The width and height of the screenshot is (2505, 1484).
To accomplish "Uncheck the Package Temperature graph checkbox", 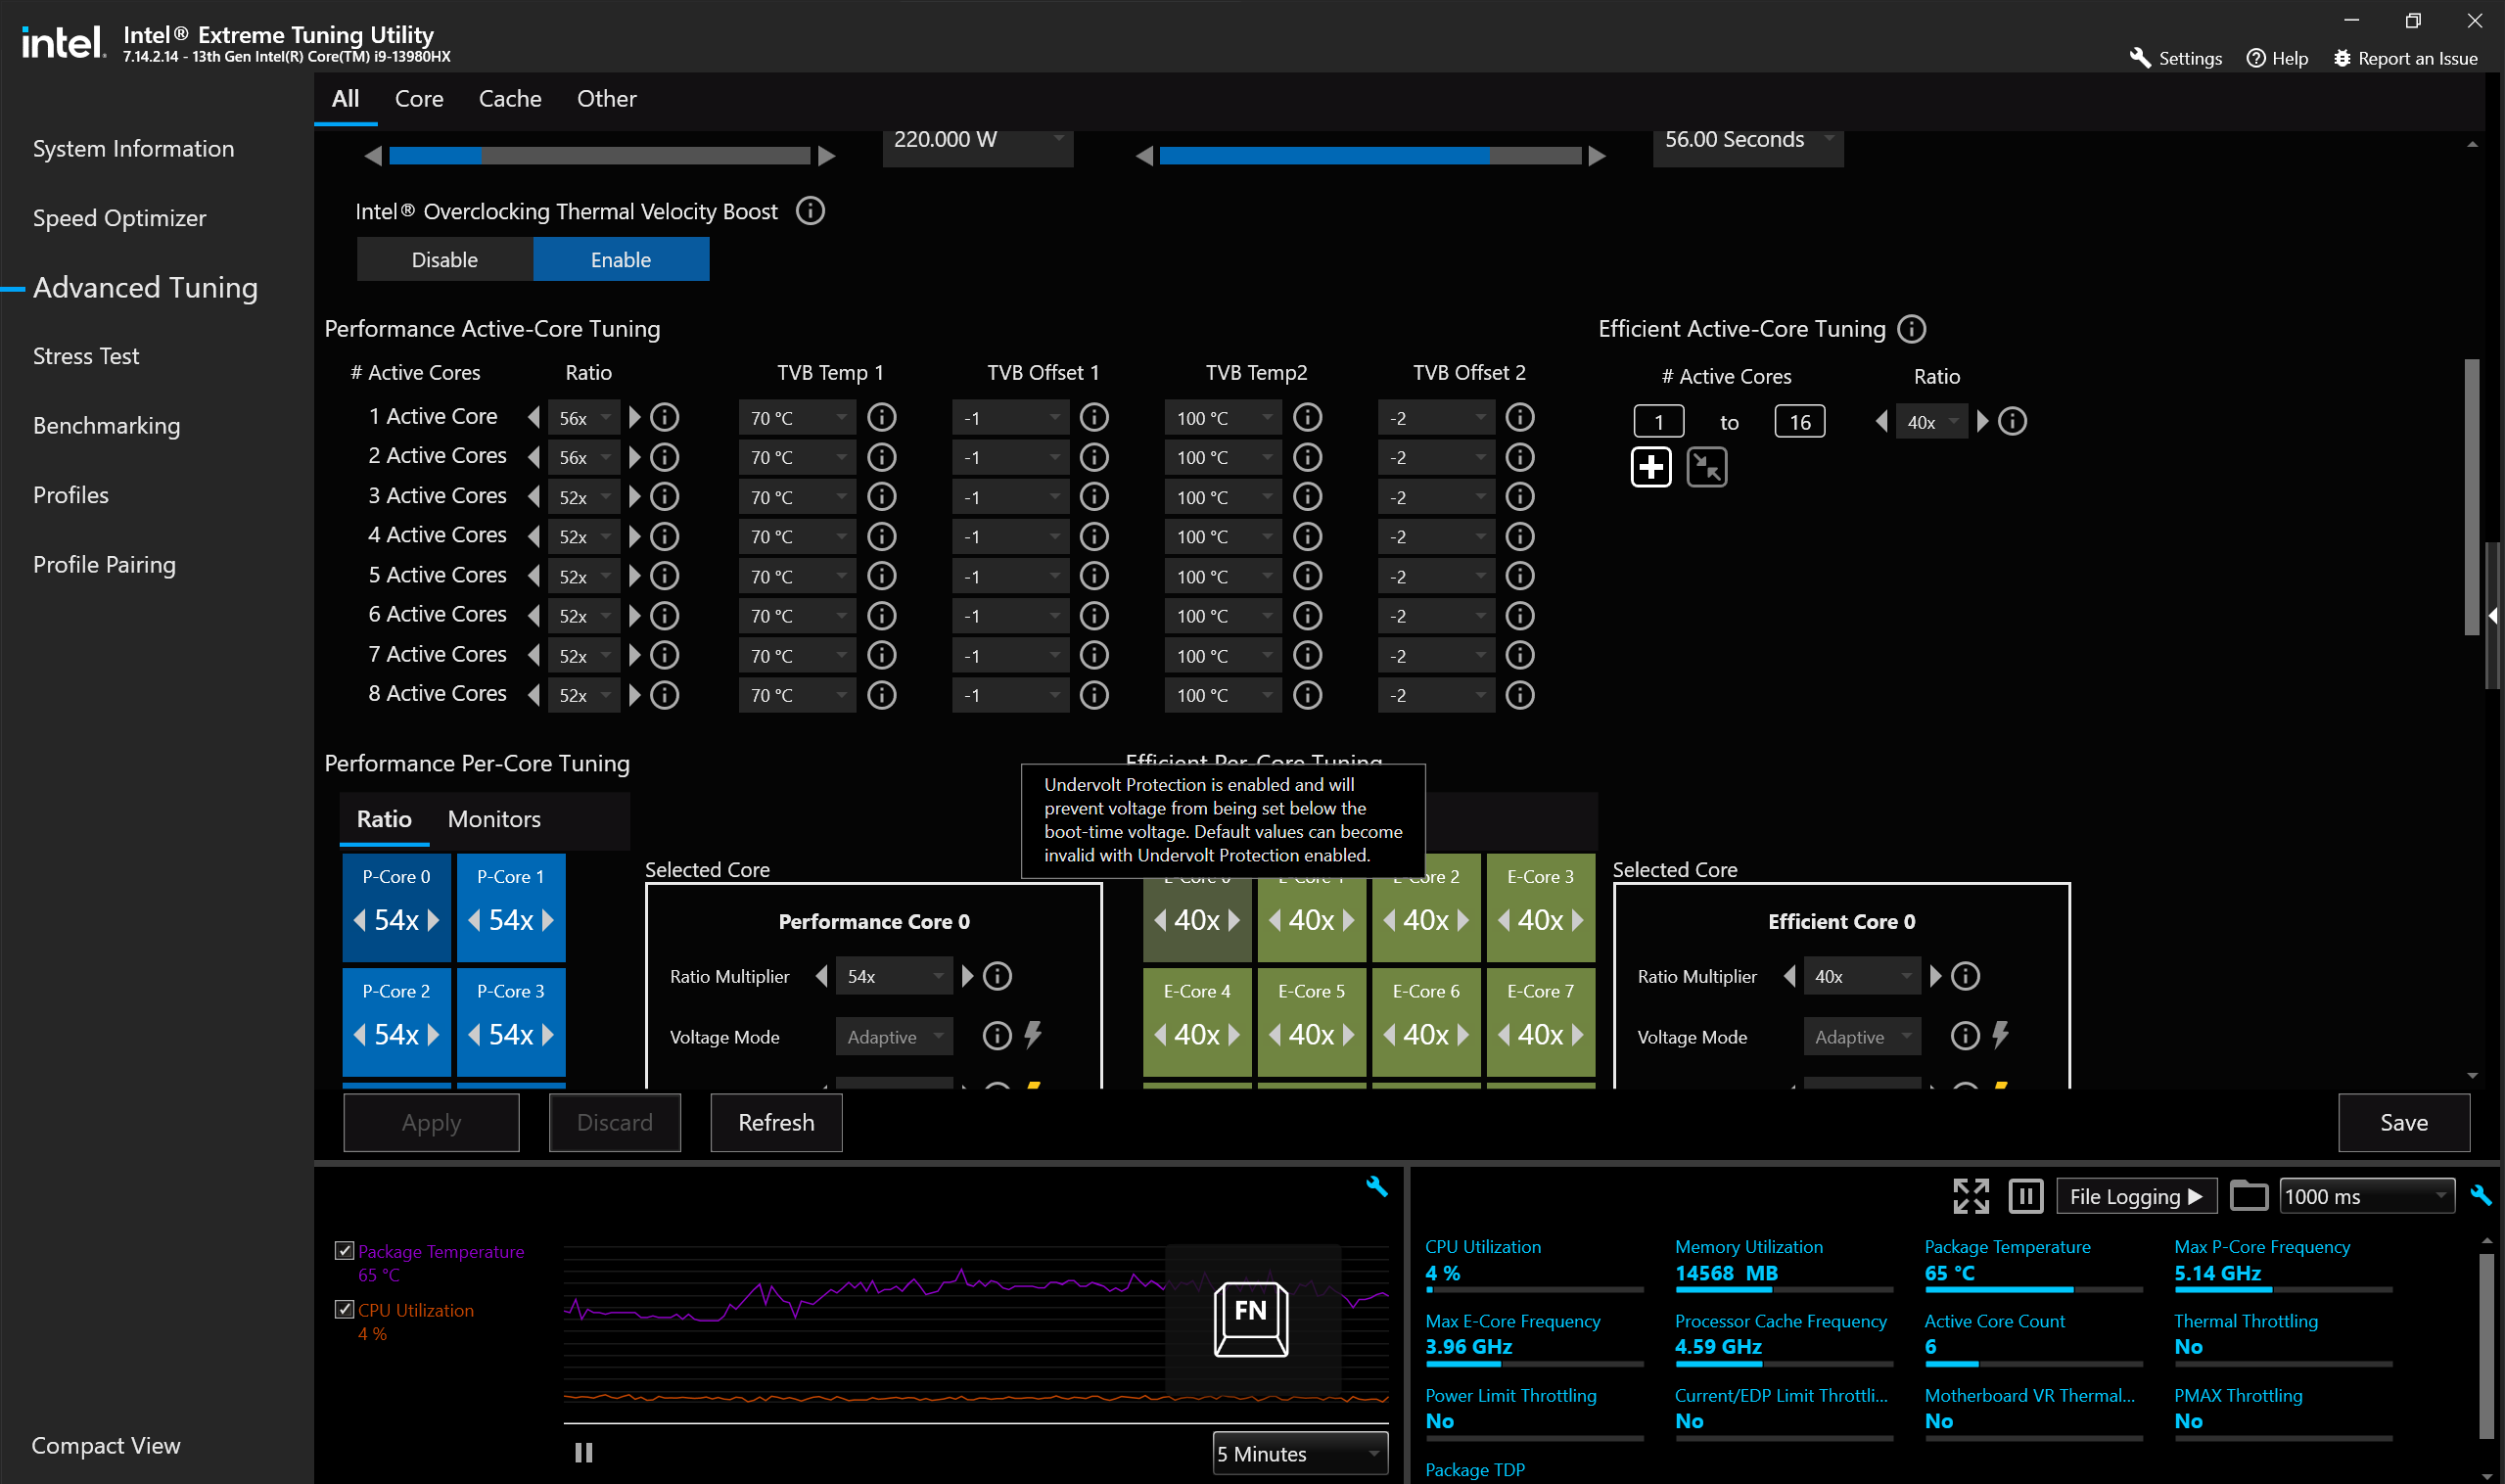I will point(344,1251).
